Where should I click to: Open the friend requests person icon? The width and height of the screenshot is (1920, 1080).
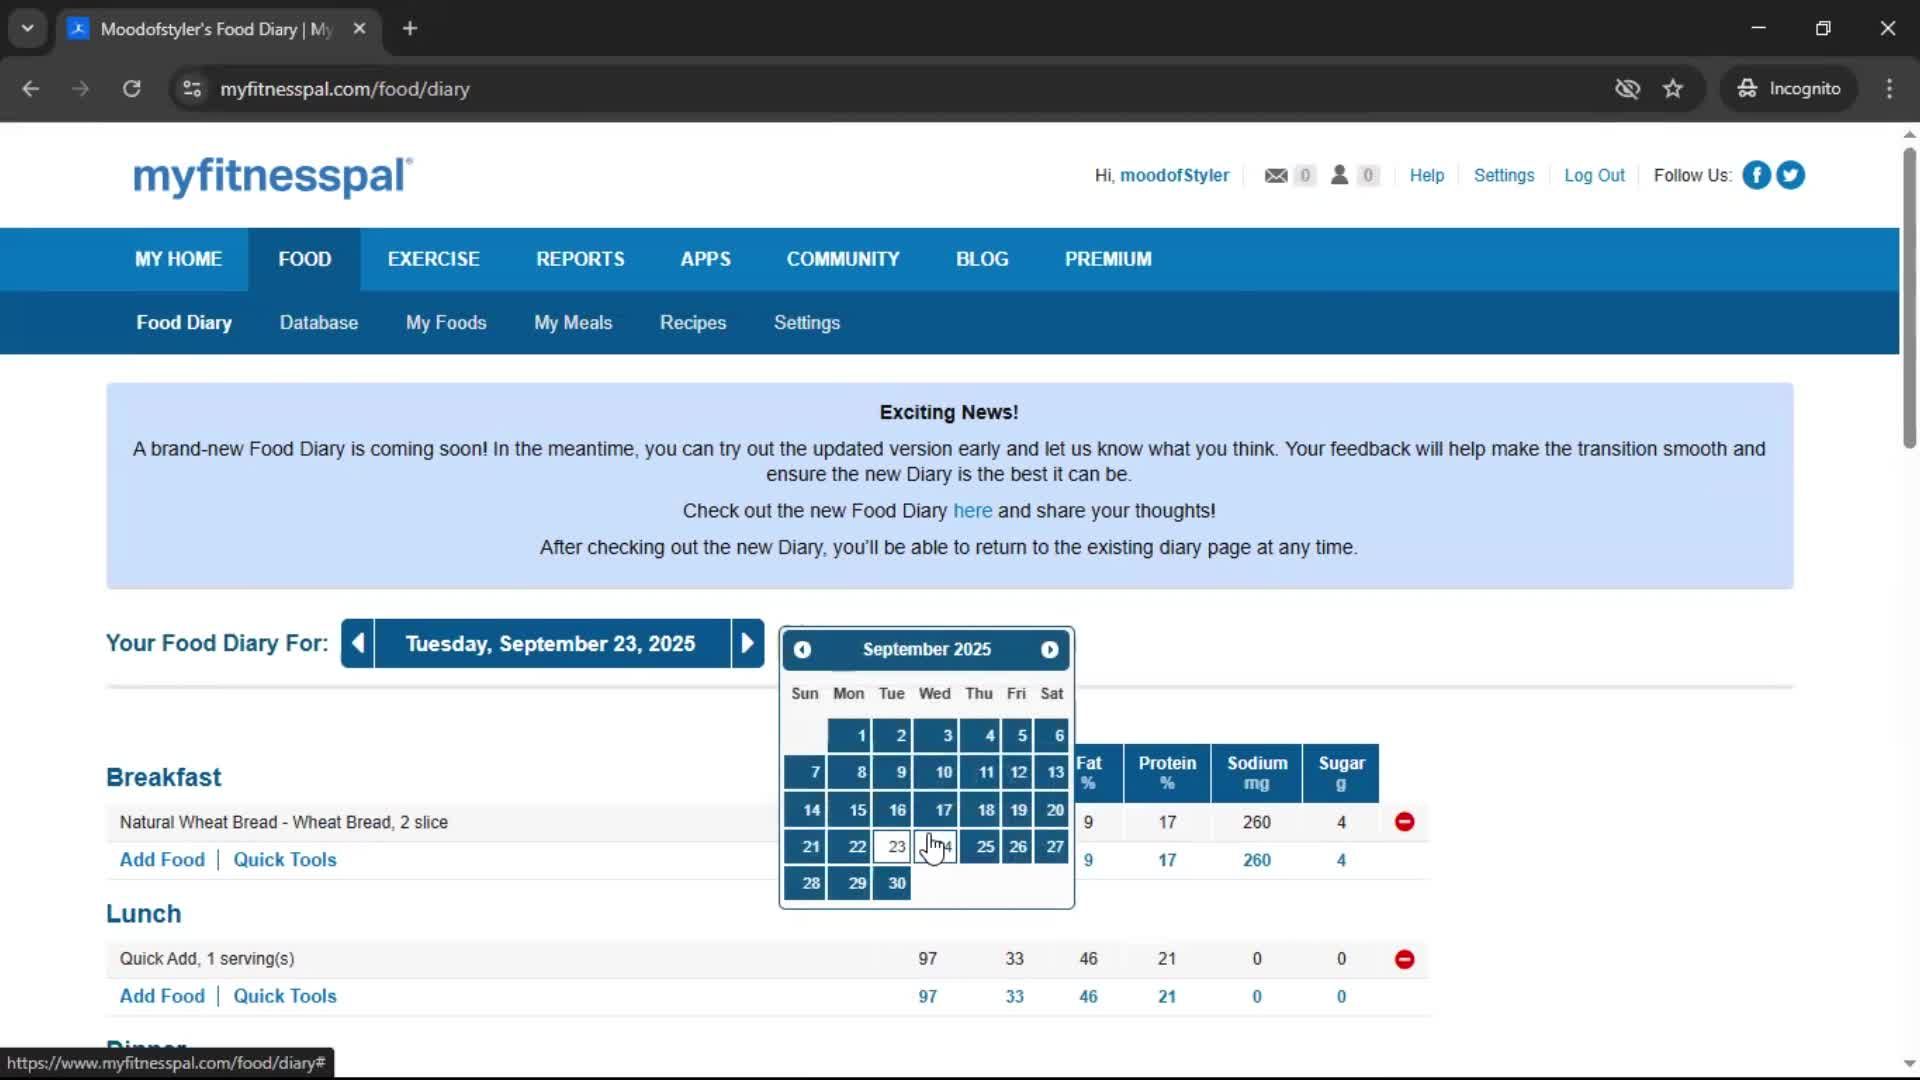1339,175
